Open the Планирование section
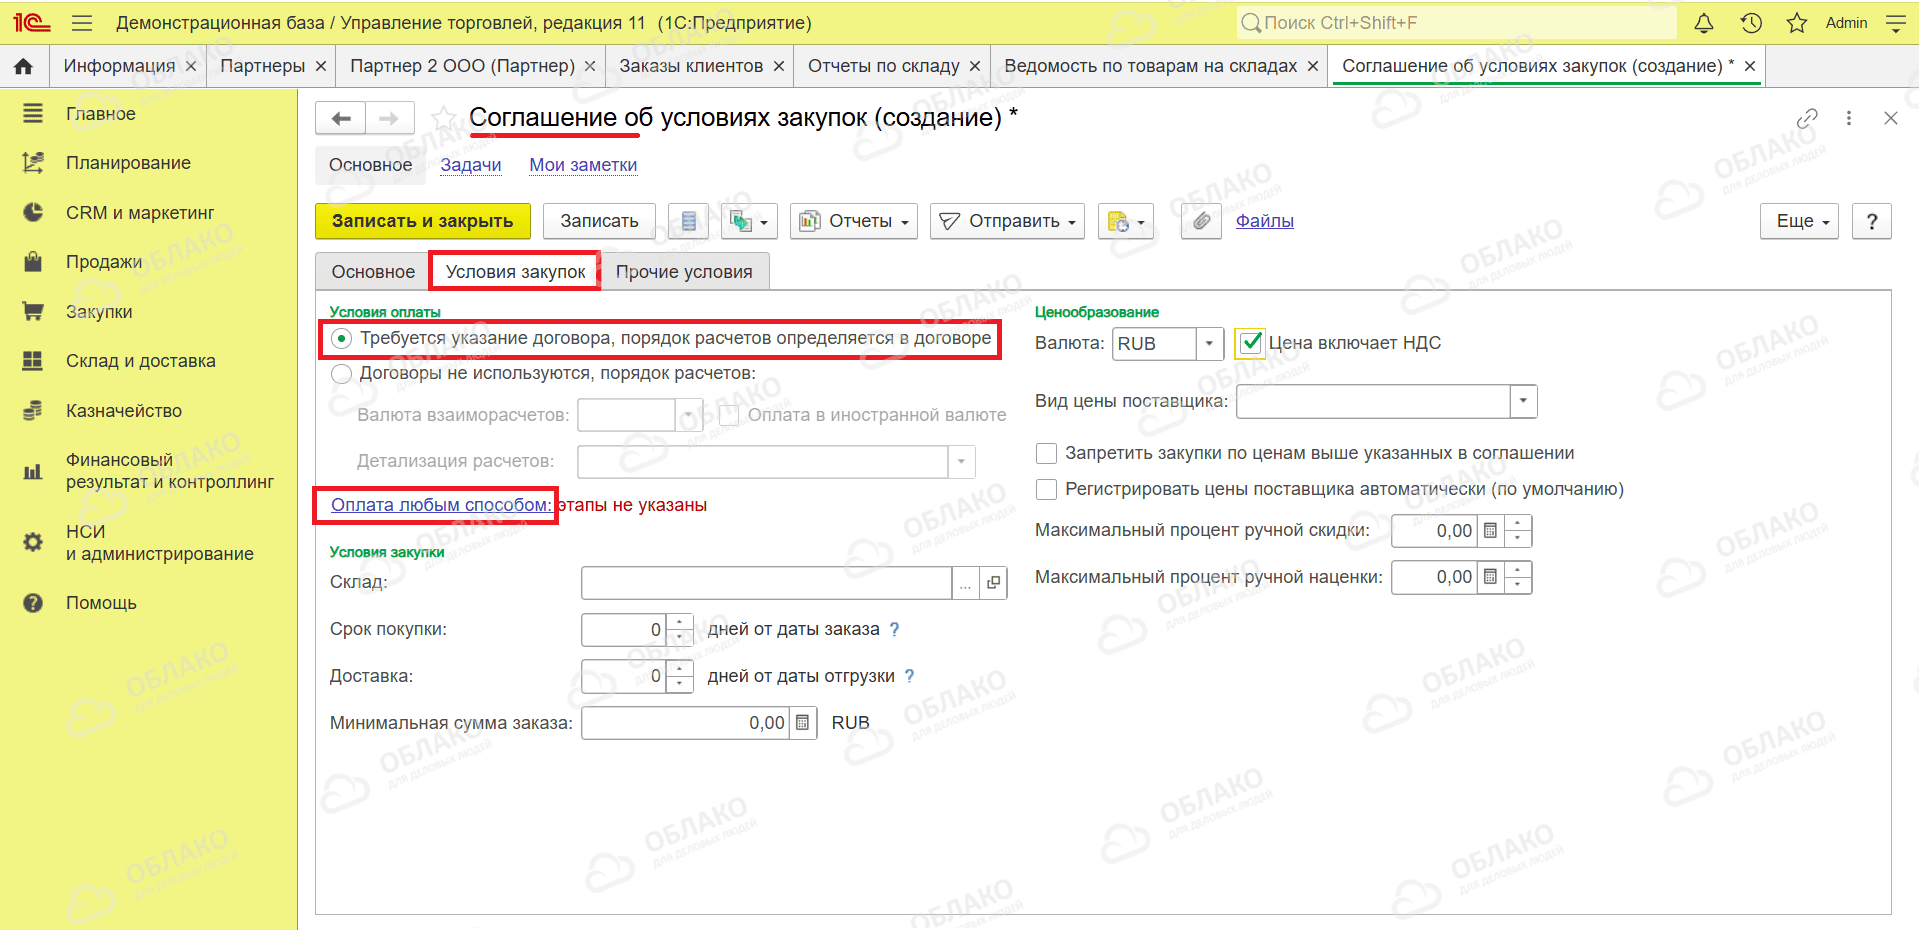This screenshot has height=930, width=1919. (128, 163)
